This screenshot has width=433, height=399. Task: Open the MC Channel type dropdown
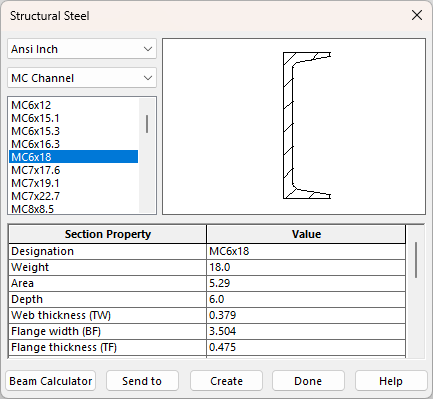point(82,78)
